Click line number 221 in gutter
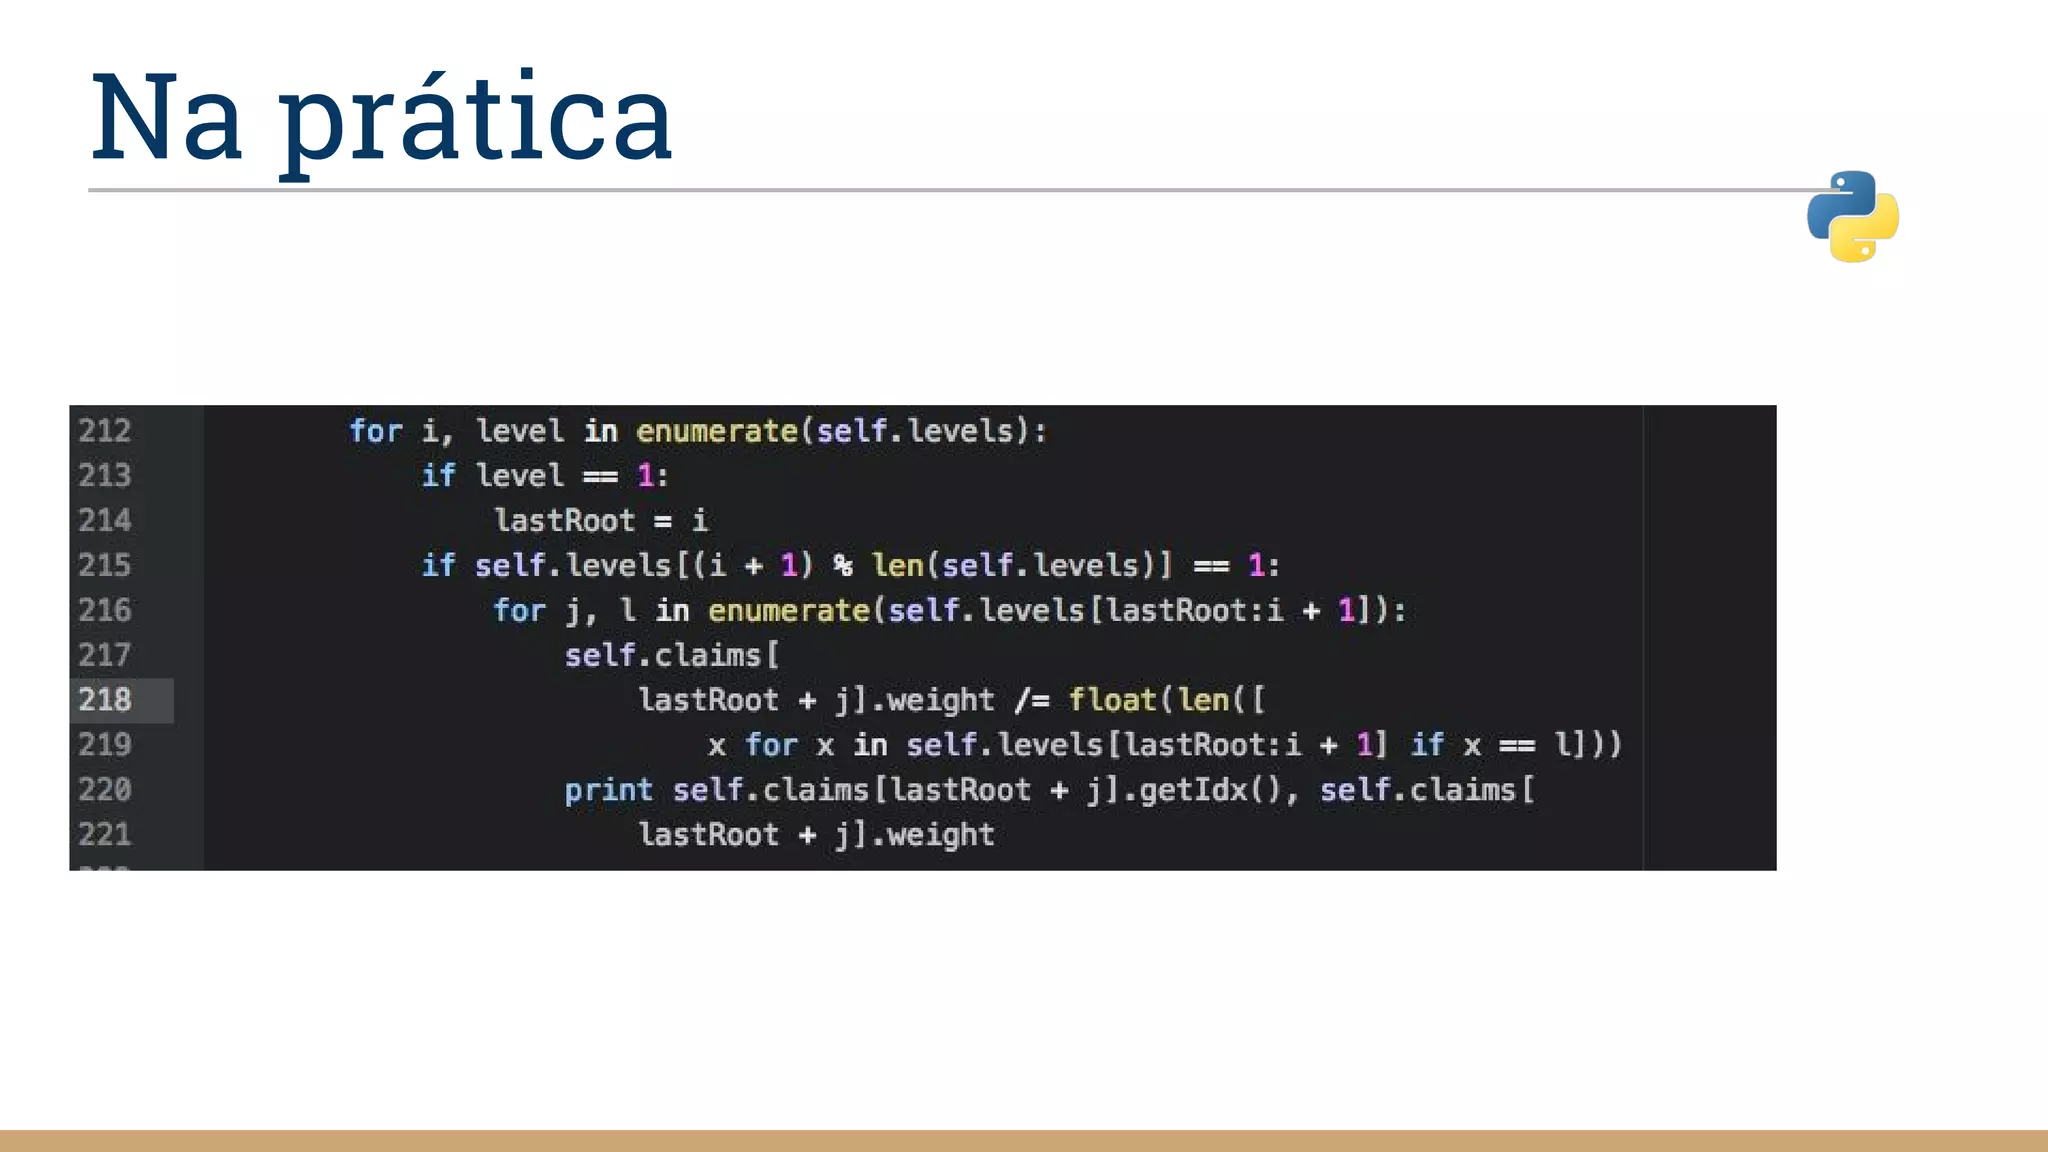 click(x=105, y=834)
